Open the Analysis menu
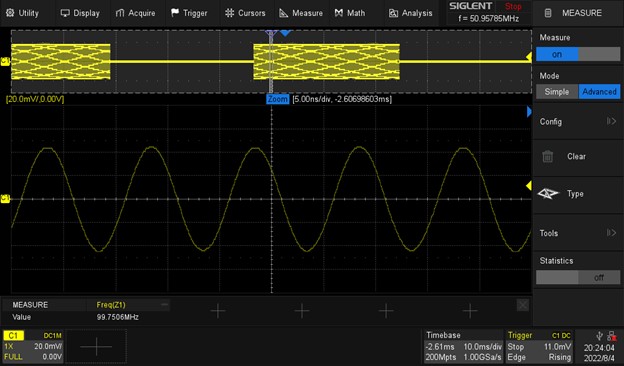This screenshot has height=366, width=624. [x=410, y=13]
